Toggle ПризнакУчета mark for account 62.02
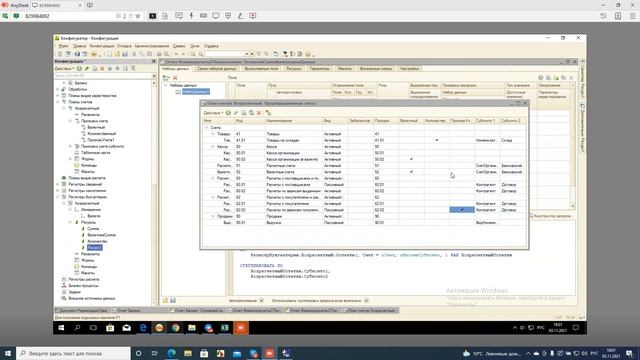Screen dimensions: 640x360 (462, 210)
